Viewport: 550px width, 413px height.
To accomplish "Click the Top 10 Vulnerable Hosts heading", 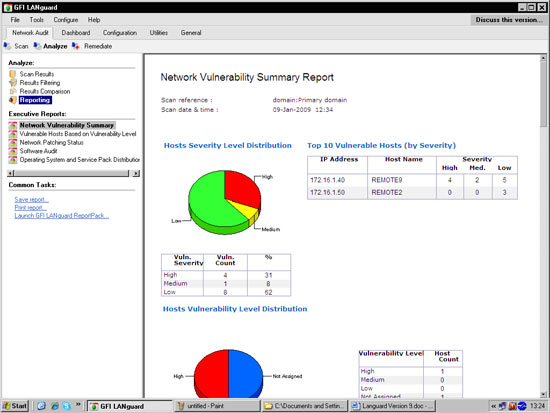I will [381, 145].
